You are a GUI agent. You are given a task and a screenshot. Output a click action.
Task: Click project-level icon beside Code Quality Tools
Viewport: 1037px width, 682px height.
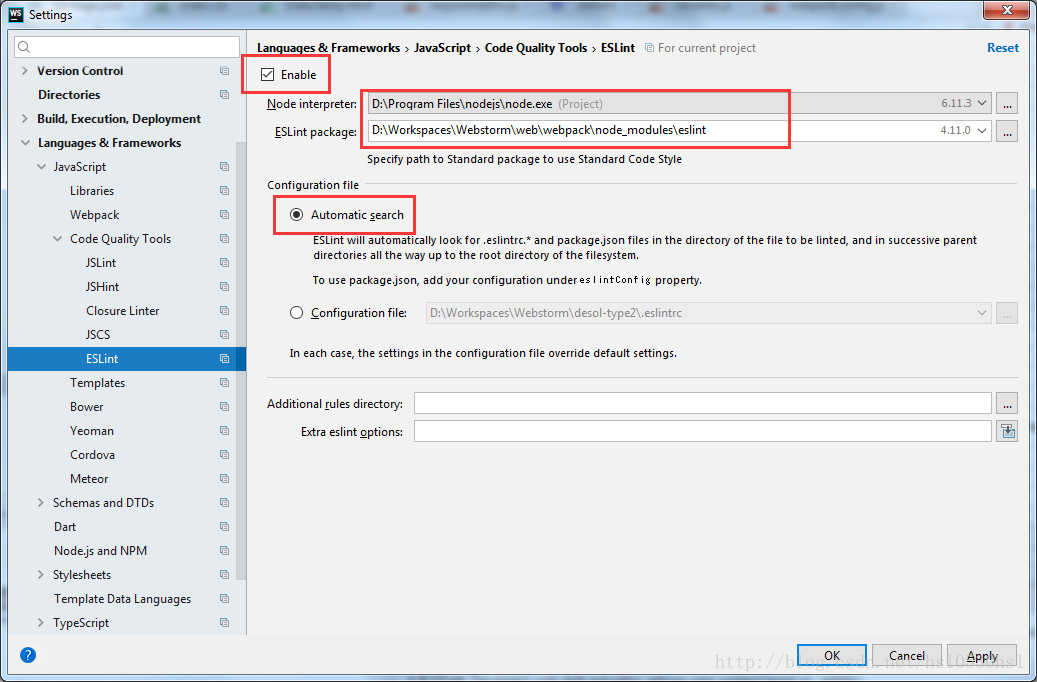[224, 239]
